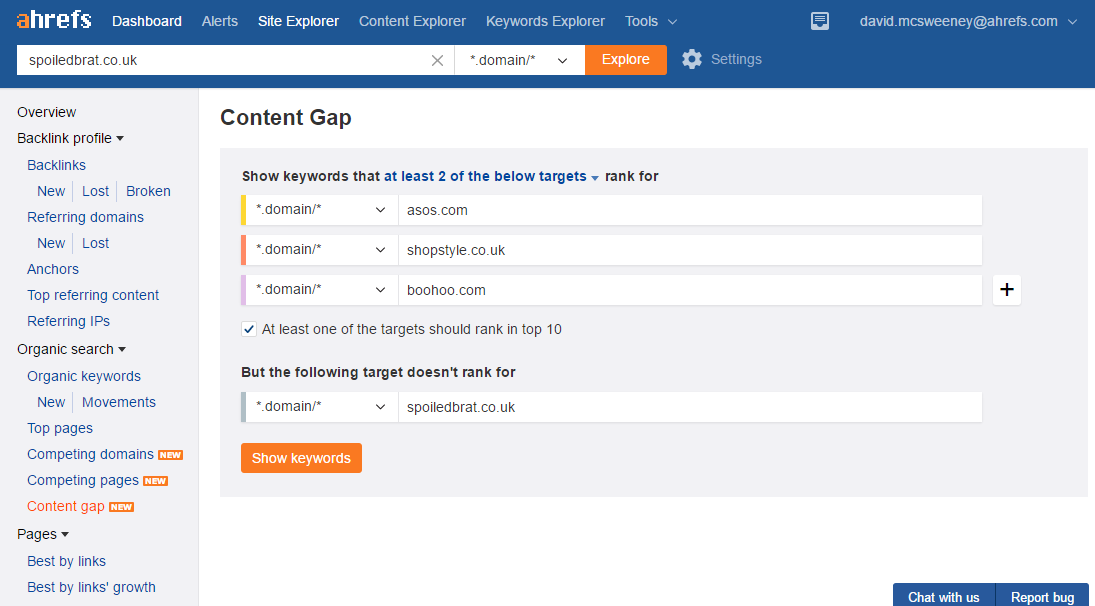Open the david.mcsweeney account menu
This screenshot has width=1095, height=606.
click(x=968, y=21)
